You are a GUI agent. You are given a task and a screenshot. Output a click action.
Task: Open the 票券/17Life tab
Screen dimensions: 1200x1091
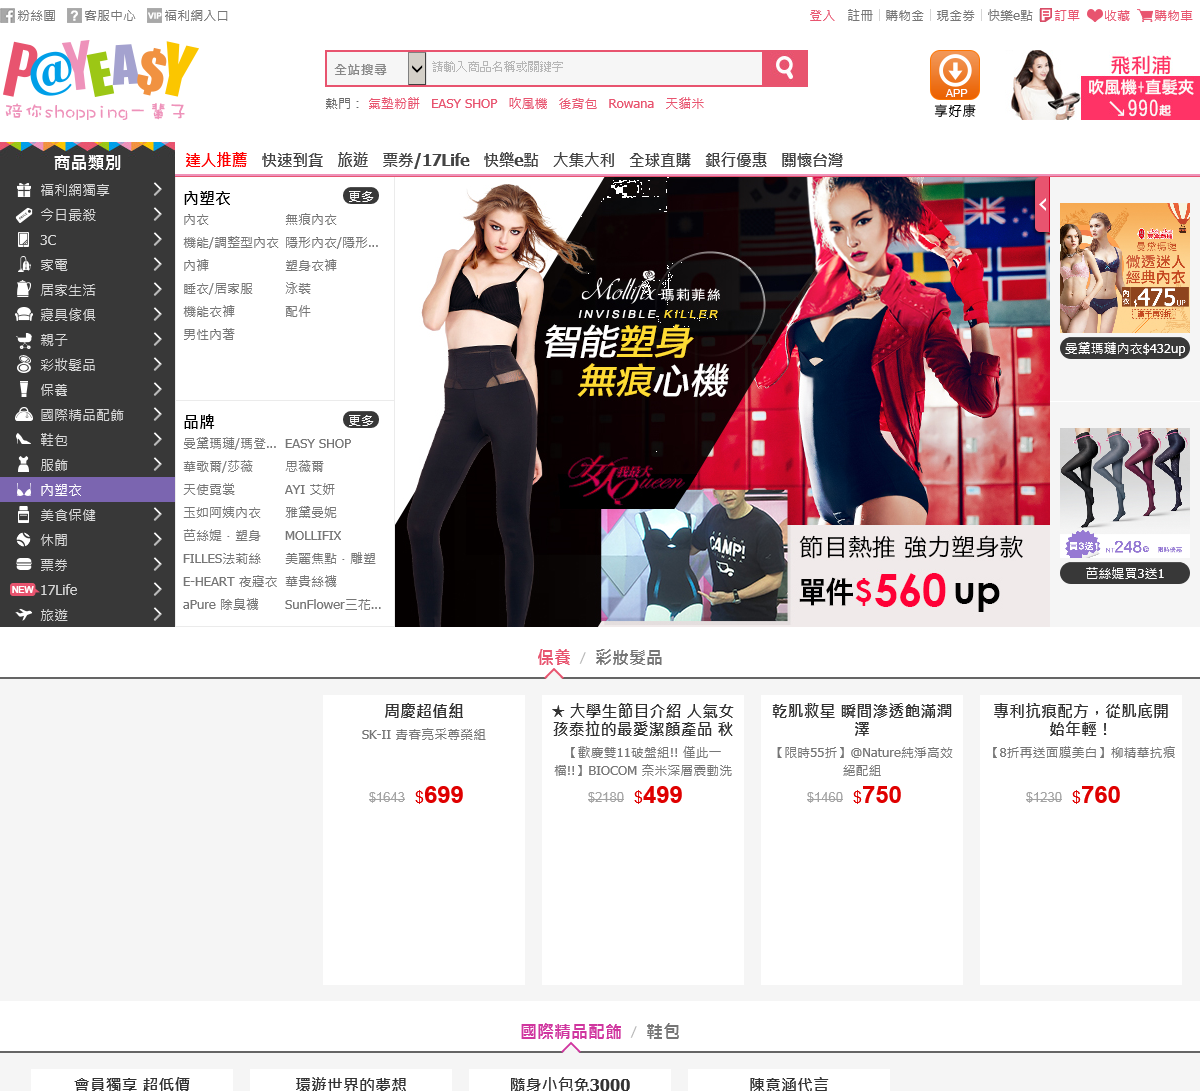pos(426,160)
